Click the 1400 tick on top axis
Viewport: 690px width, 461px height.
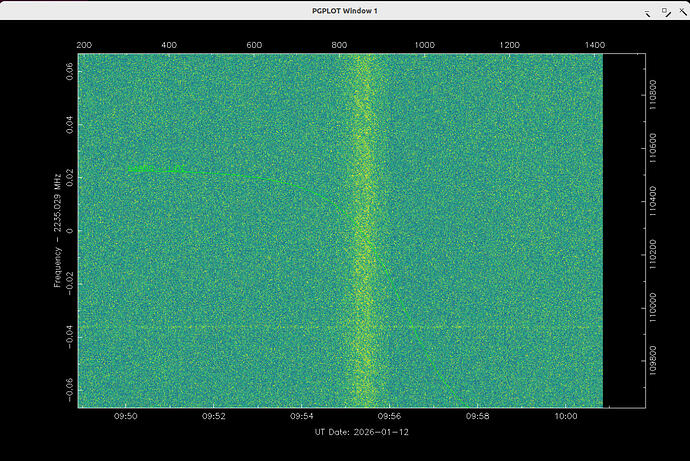point(594,45)
